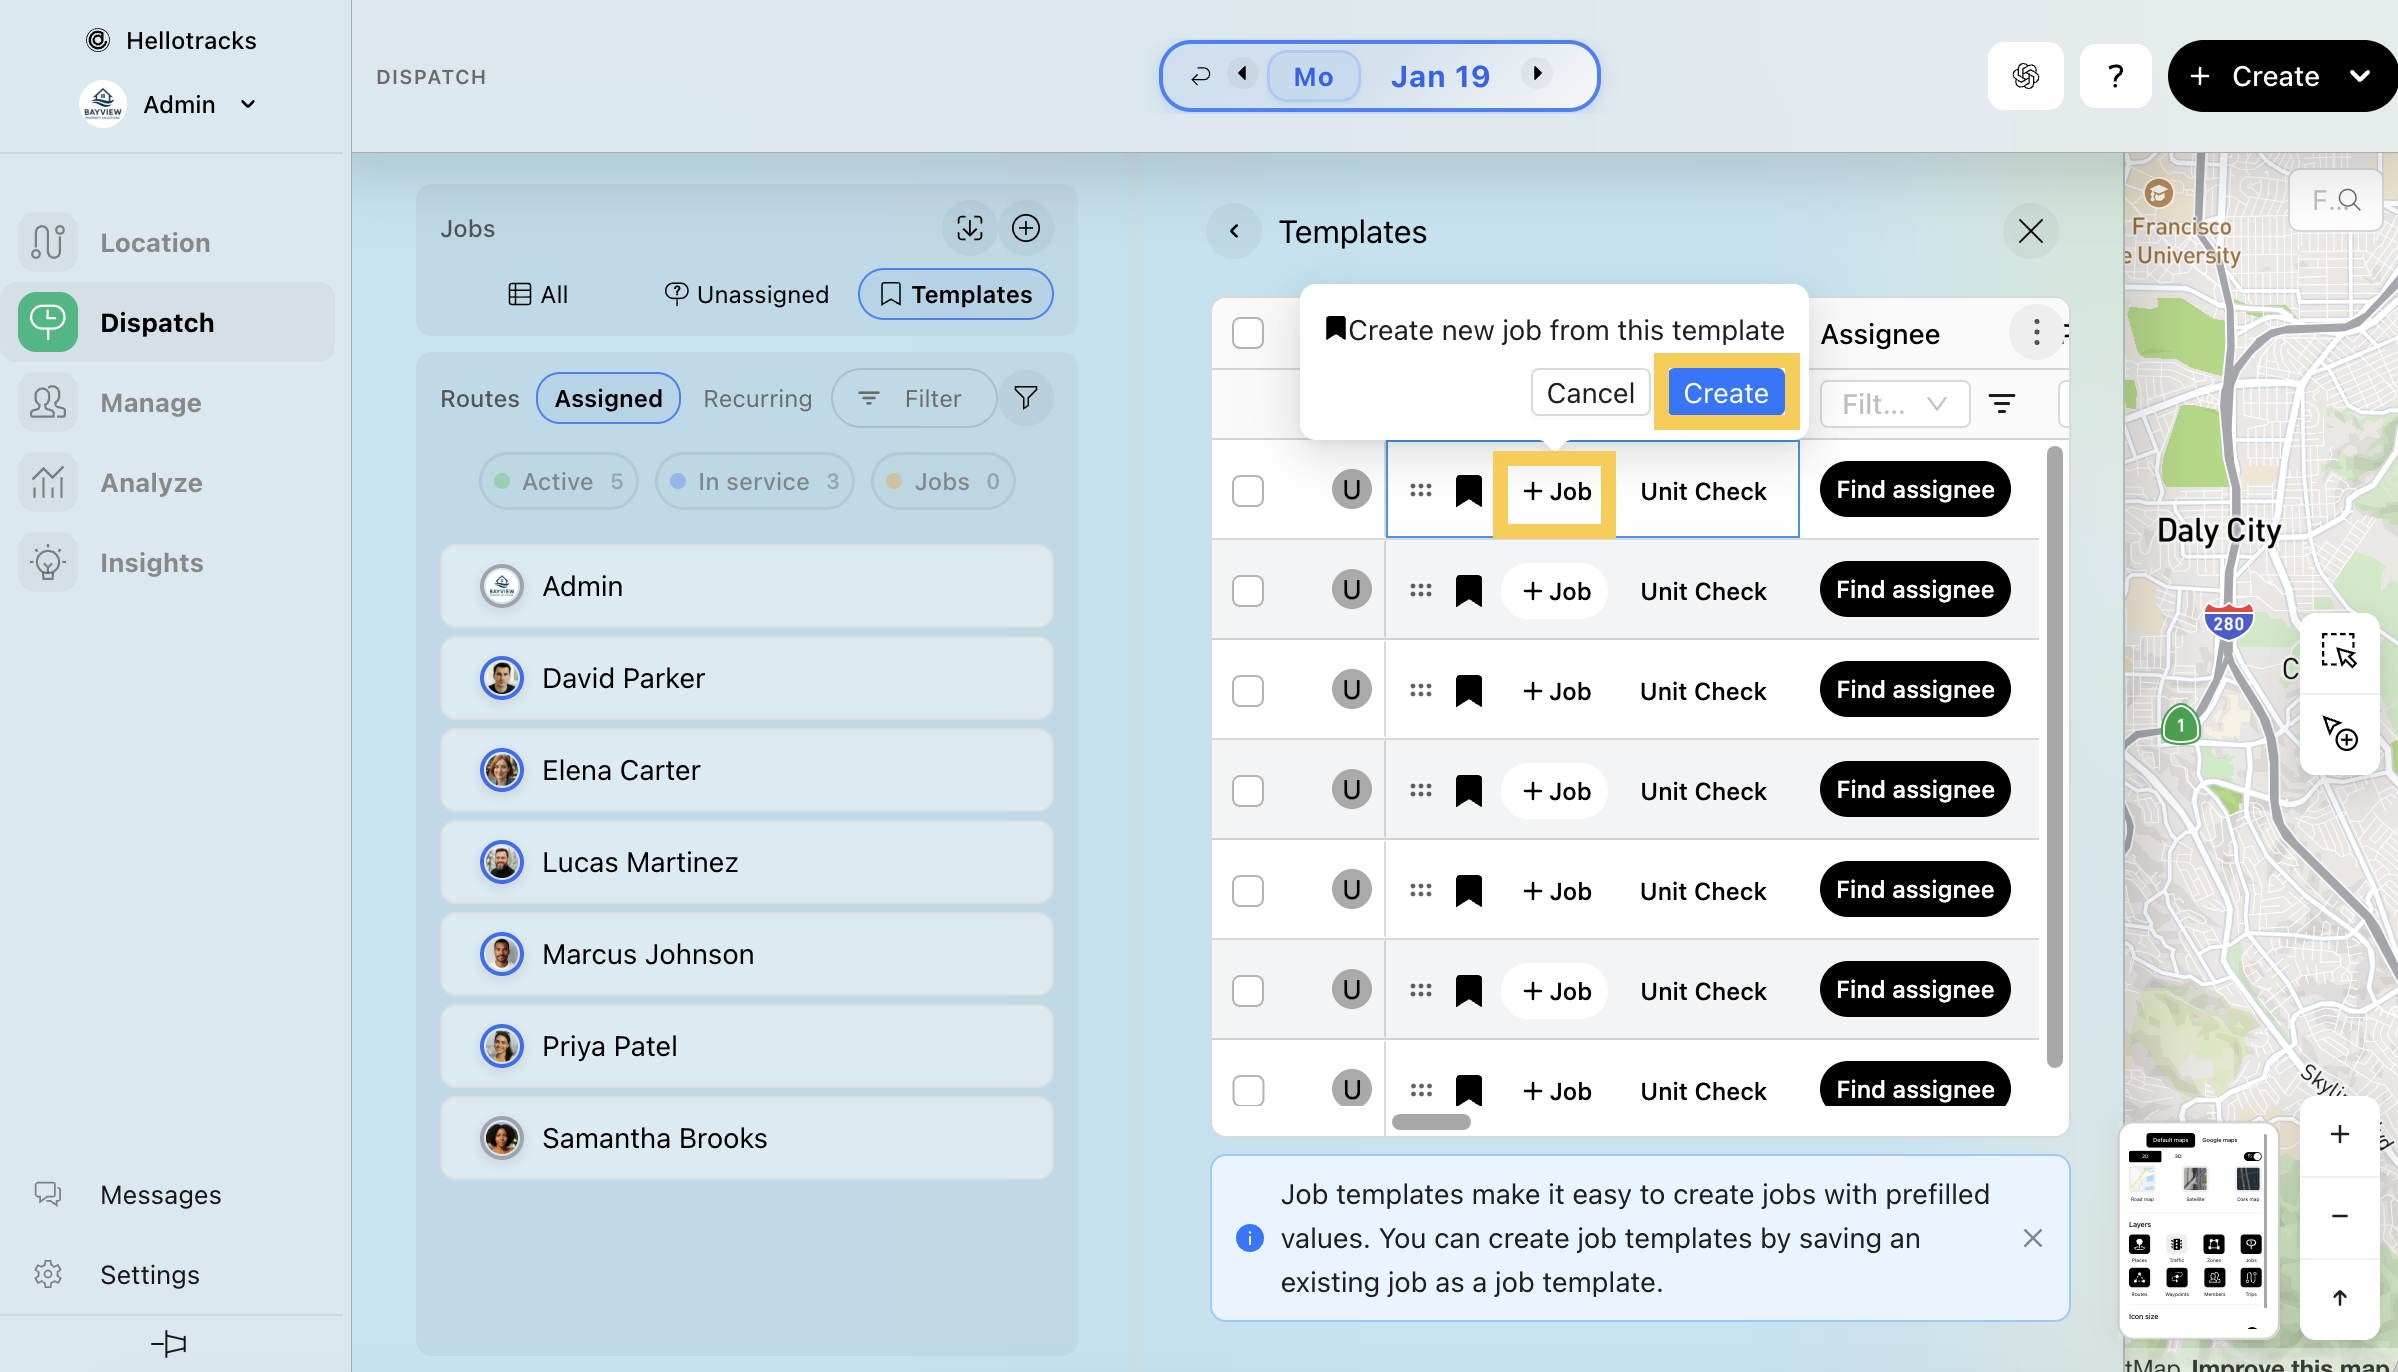The image size is (2398, 1372).
Task: Expand the Admin account dropdown
Action: click(x=248, y=104)
